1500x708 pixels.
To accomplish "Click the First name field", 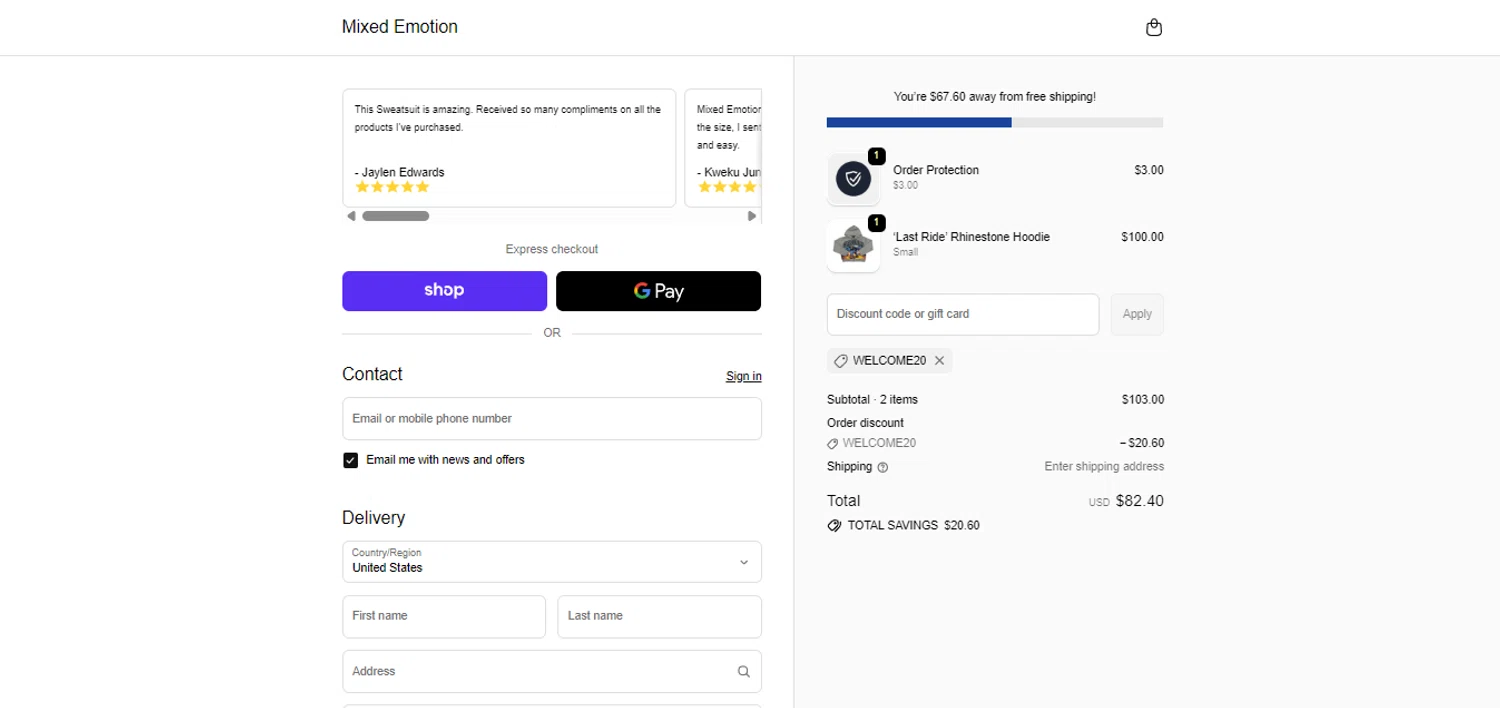I will 444,617.
